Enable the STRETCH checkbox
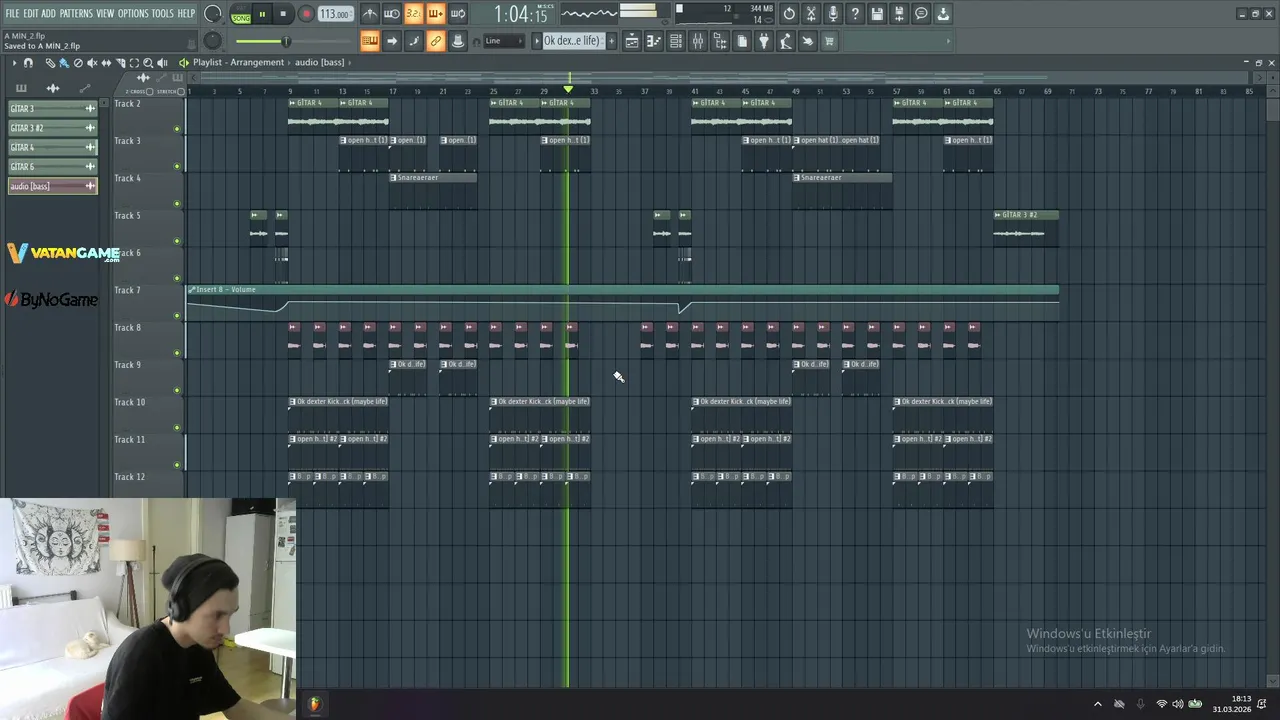 coord(182,92)
